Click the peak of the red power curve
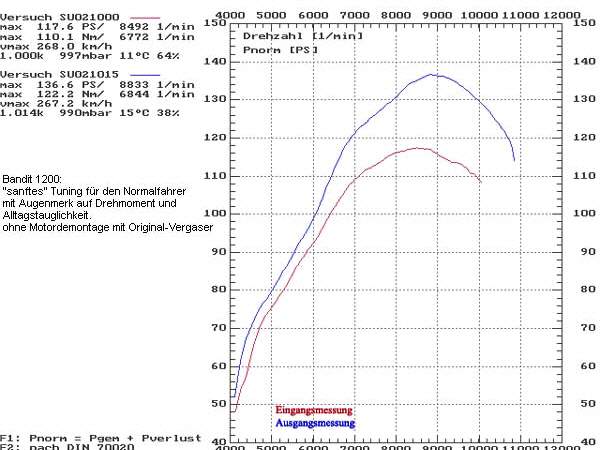Screen dimensions: 600x450 418,148
